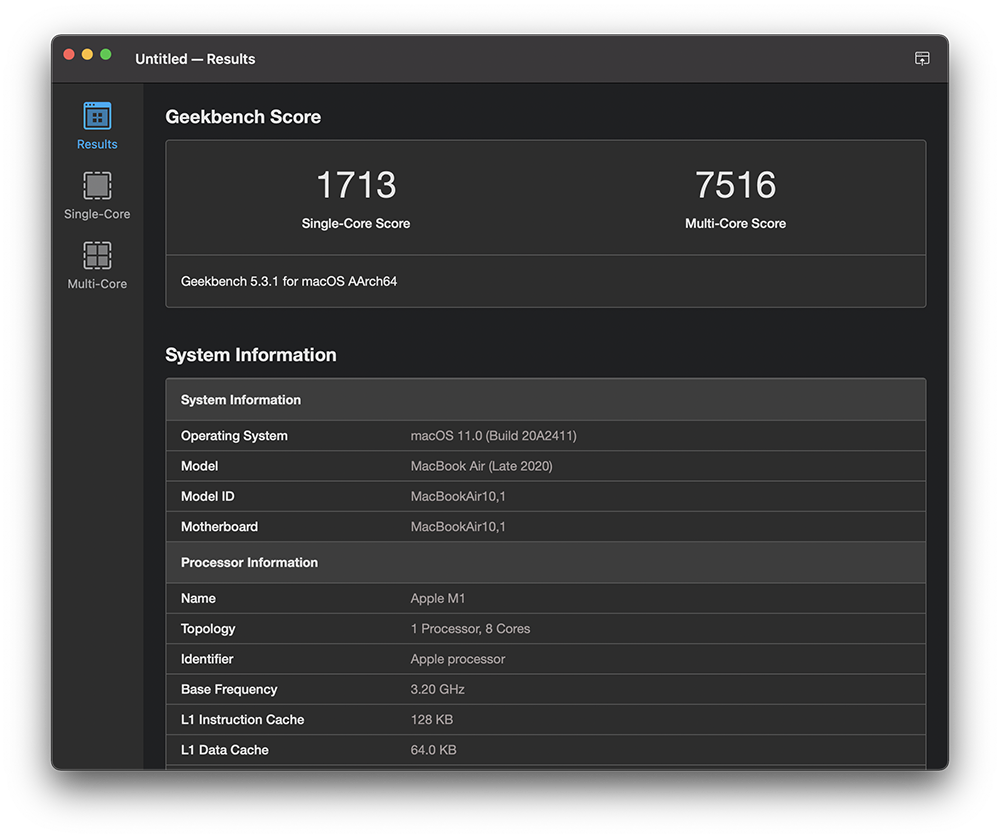This screenshot has width=1000, height=838.
Task: Click the large 'System Information' section heading
Action: (251, 355)
